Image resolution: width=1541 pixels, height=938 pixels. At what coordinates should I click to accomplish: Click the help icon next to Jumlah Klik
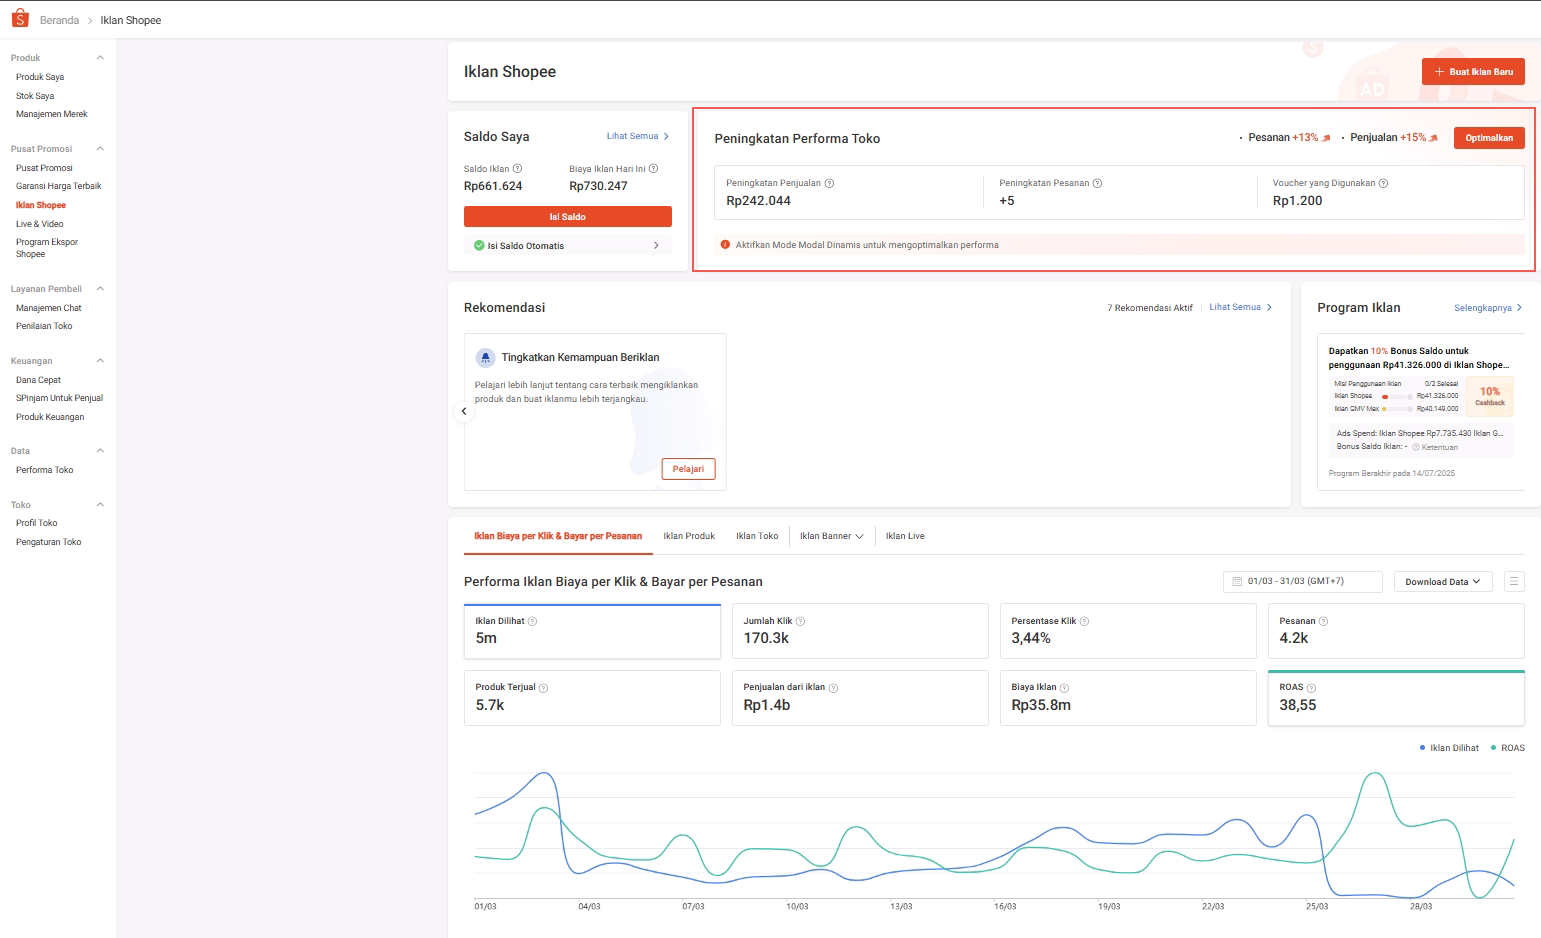800,621
